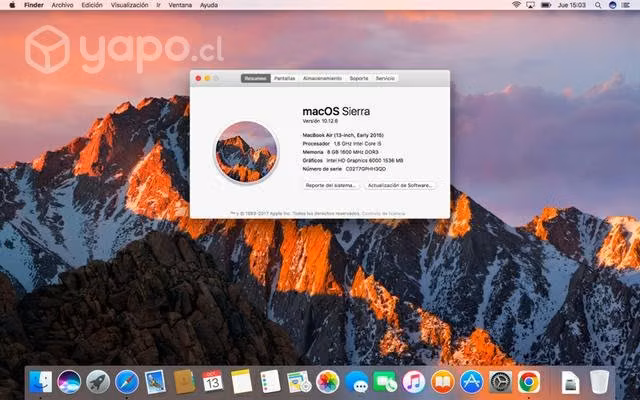Viewport: 640px width, 400px height.
Task: Click the Memoria 8 GB line
Action: coord(340,152)
